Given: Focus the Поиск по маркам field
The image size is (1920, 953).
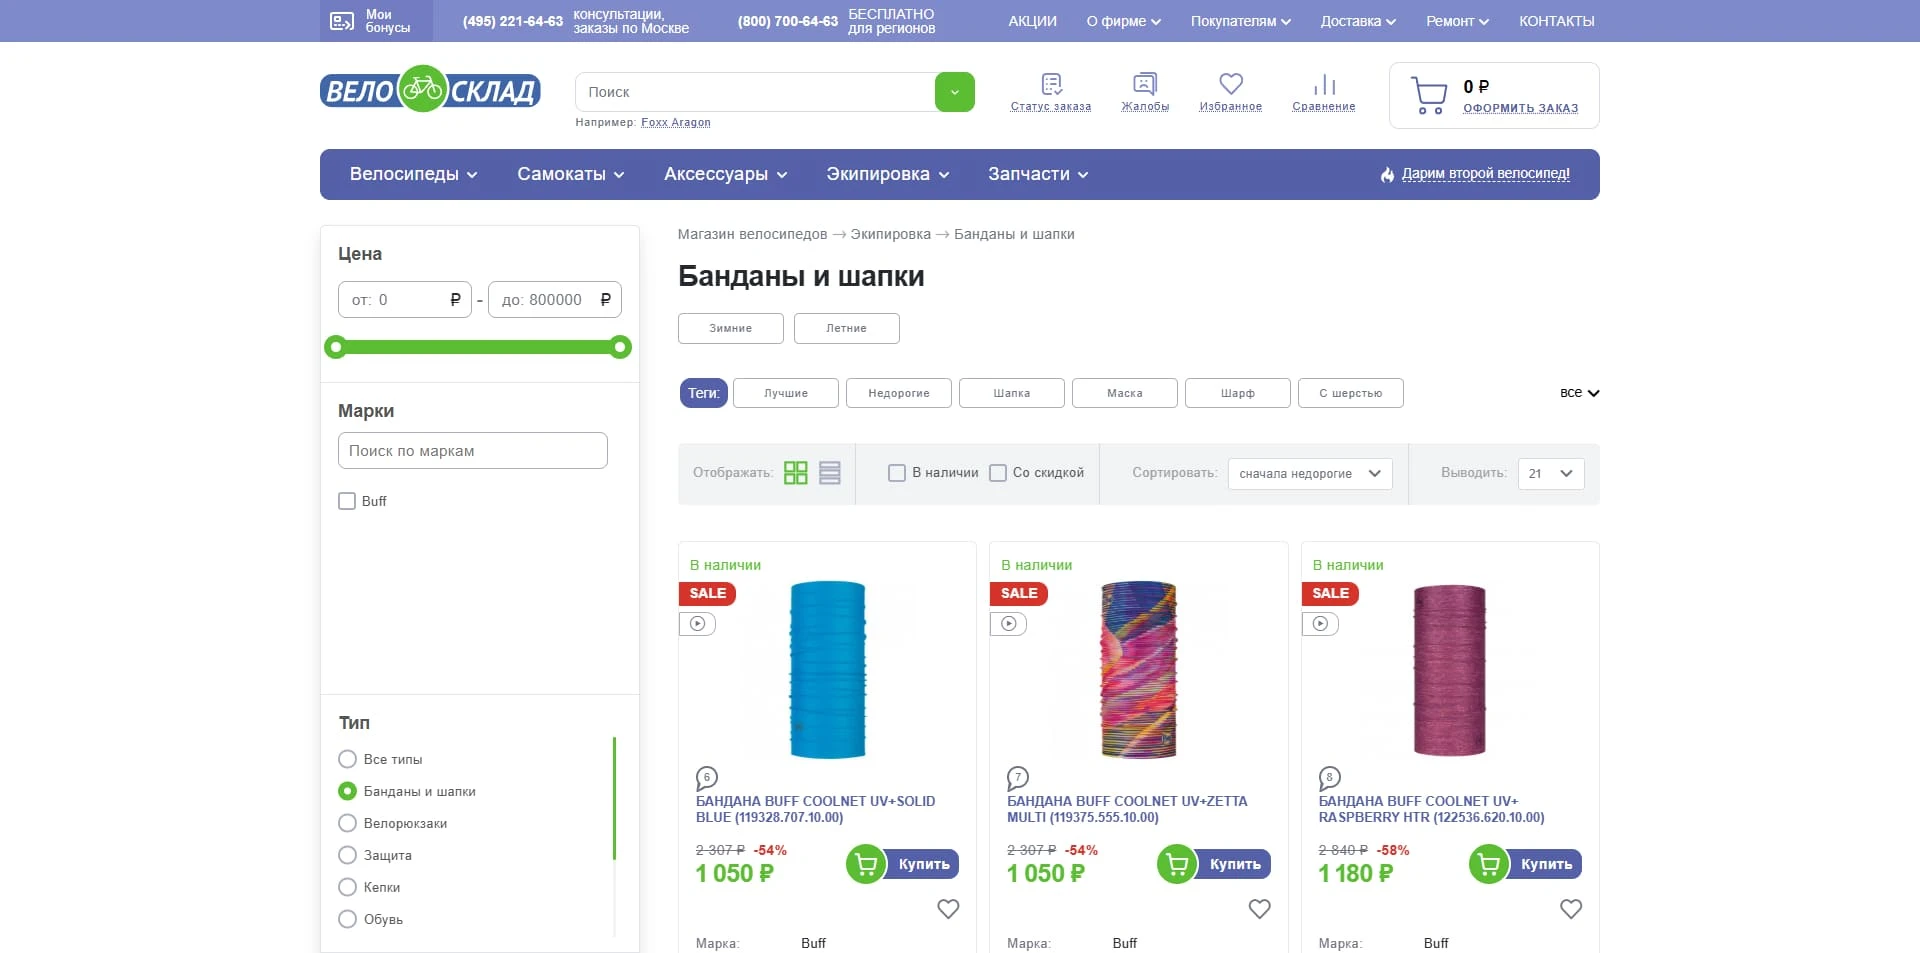Looking at the screenshot, I should click(473, 451).
